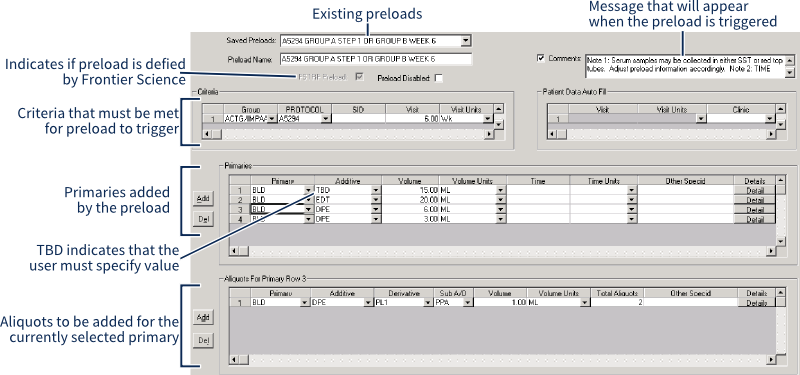Select the 15.00 Volume cell in Primaries
This screenshot has height=375, width=800.
[x=410, y=190]
